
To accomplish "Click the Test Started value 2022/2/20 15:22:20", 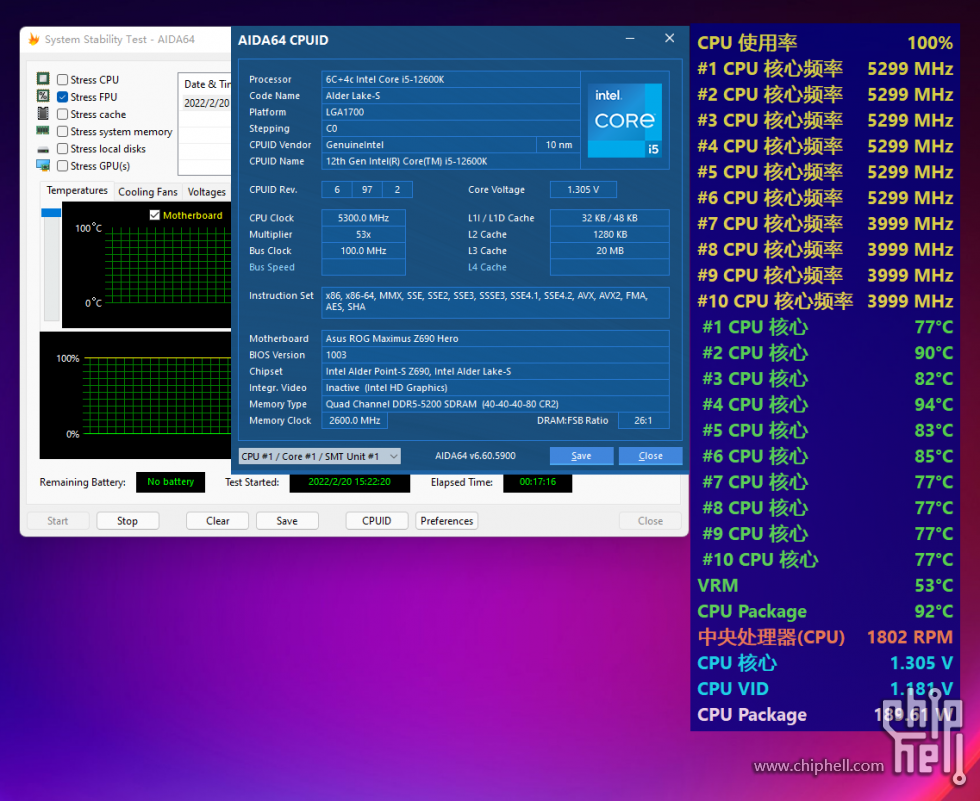I will click(x=349, y=482).
